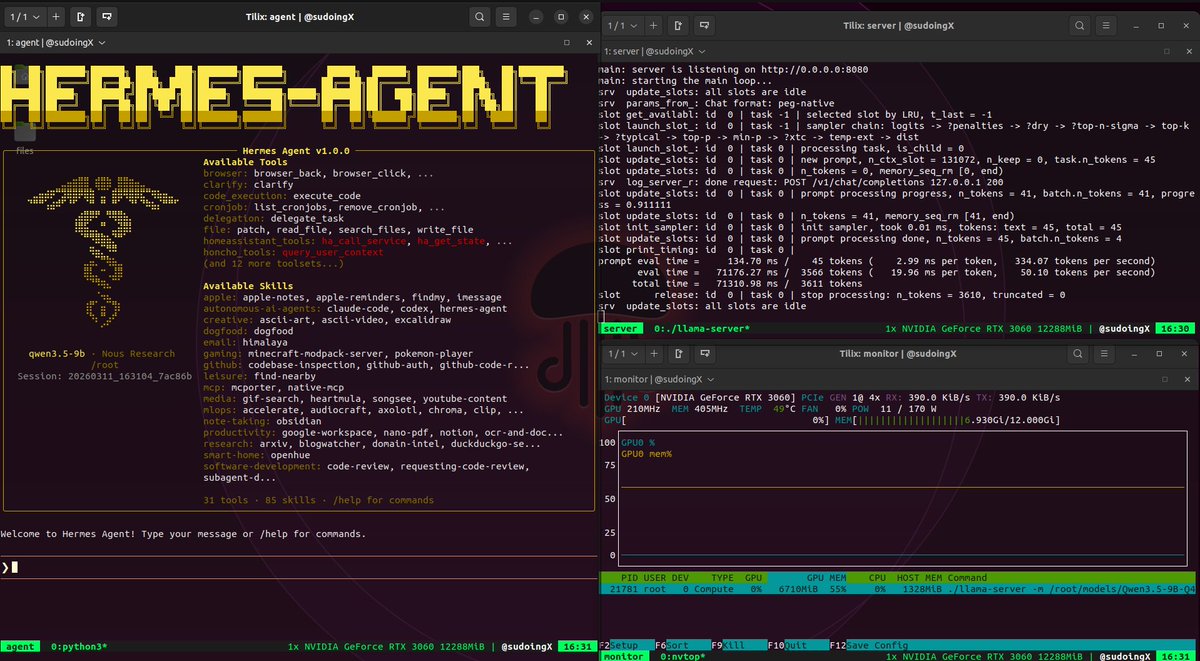
Task: Add terminal right in the server window
Action: click(680, 25)
